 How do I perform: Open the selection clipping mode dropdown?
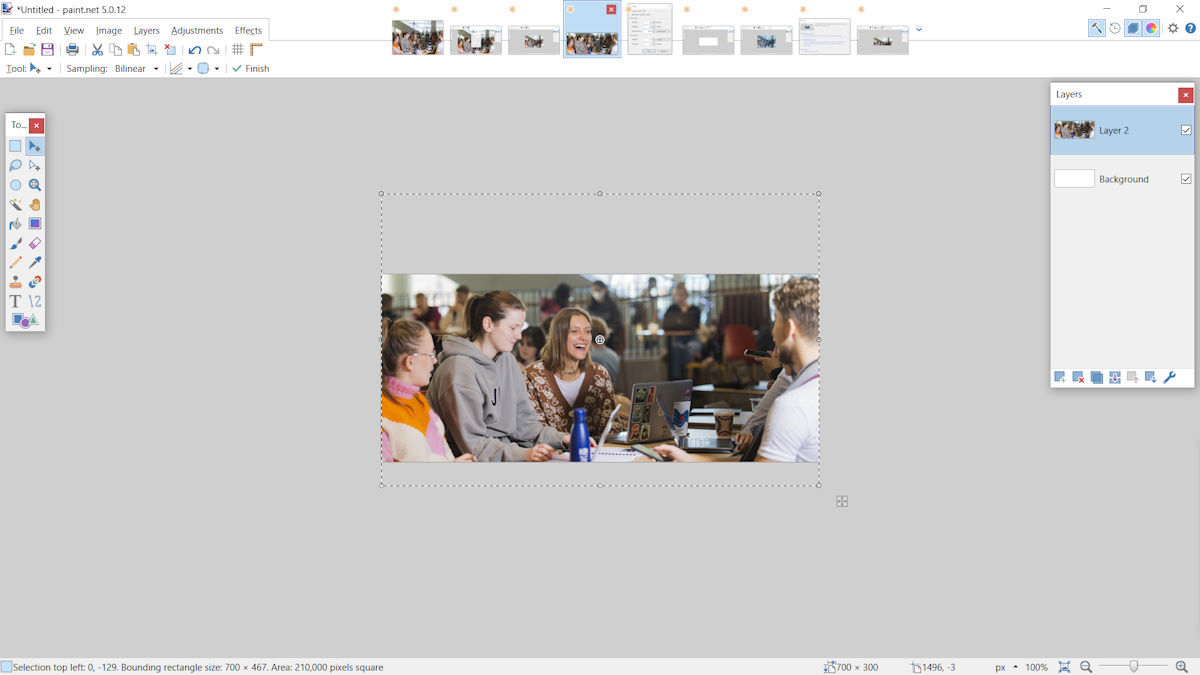coord(208,69)
